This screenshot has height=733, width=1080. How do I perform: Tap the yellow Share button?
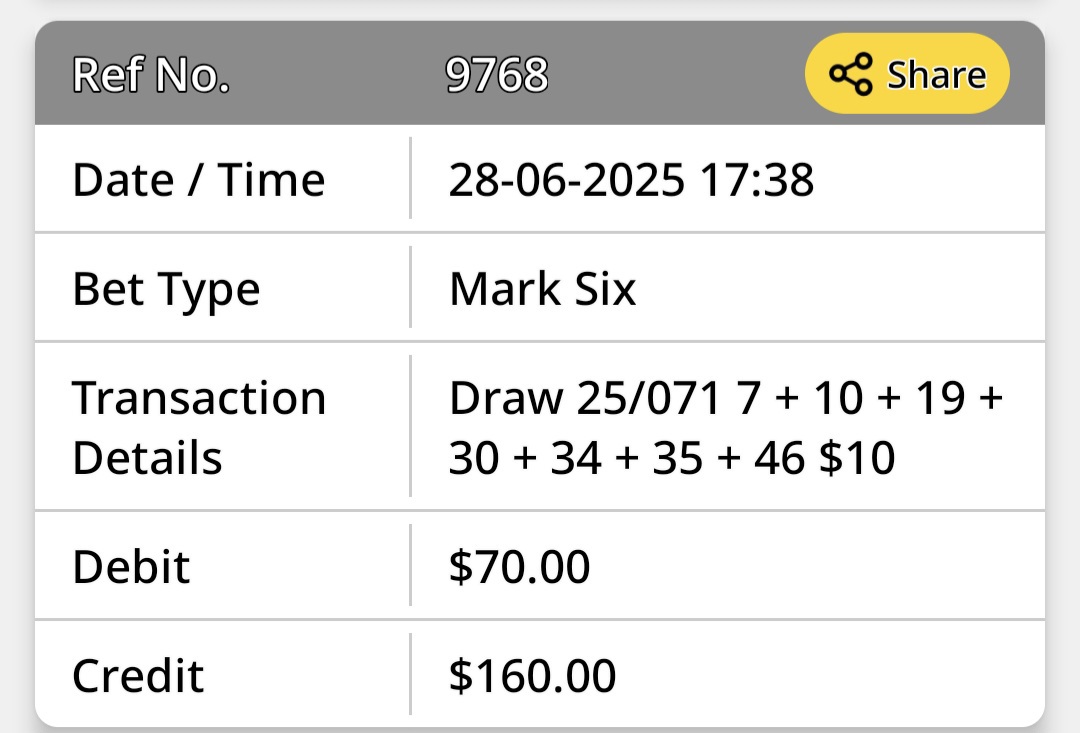[907, 74]
